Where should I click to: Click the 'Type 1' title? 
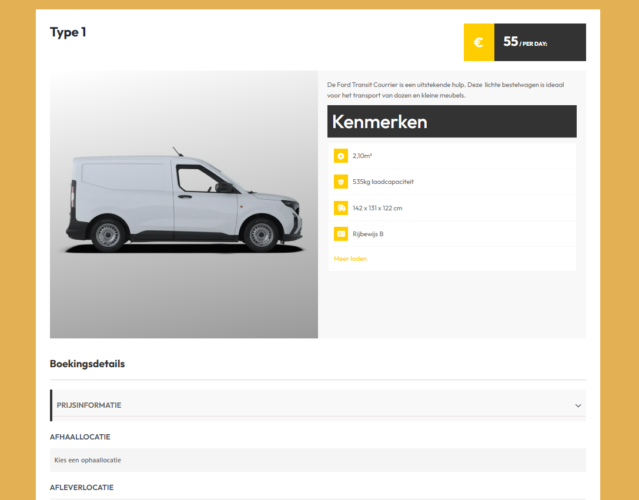pyautogui.click(x=68, y=32)
